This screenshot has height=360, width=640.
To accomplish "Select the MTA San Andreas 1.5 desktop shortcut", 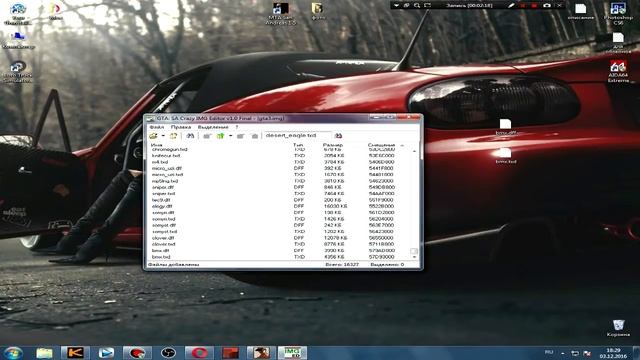I will 280,13.
